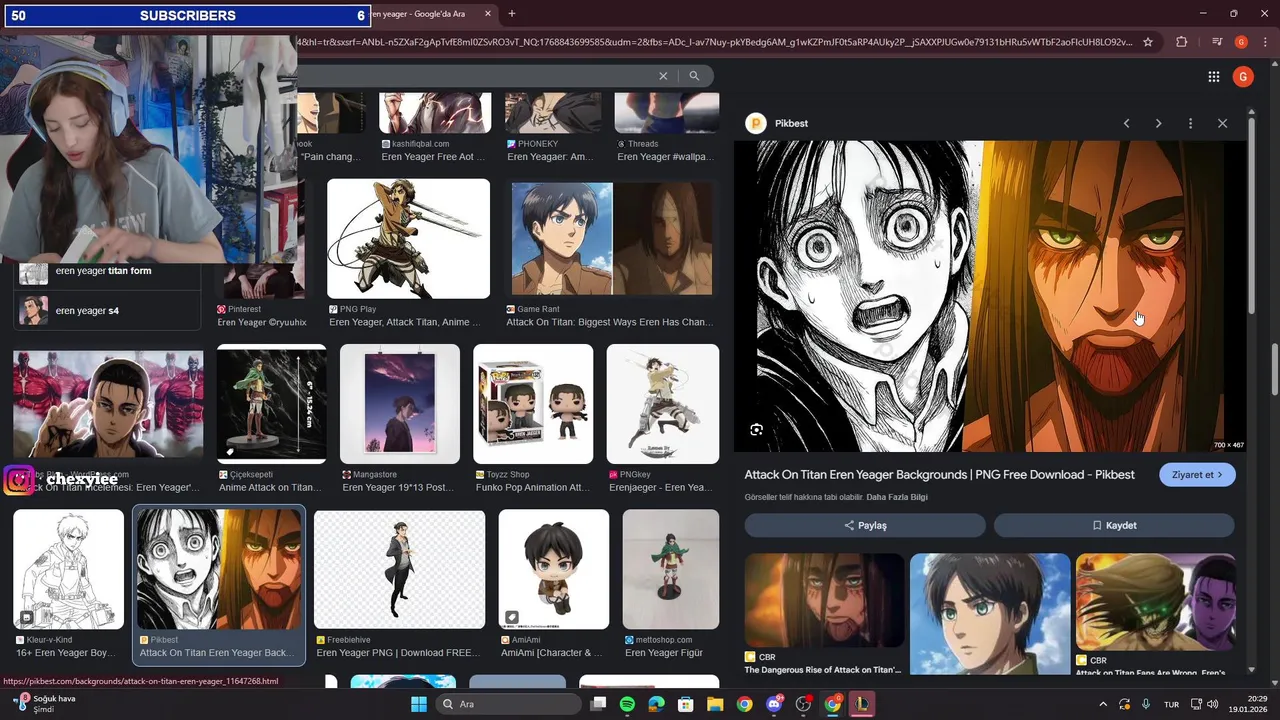Image resolution: width=1280 pixels, height=720 pixels.
Task: Open Spotify from the taskbar
Action: coord(627,704)
